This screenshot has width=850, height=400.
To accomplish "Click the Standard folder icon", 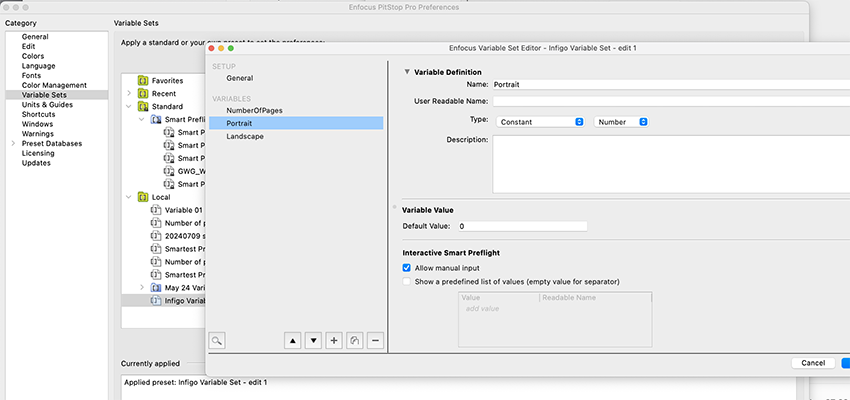I will pyautogui.click(x=143, y=106).
